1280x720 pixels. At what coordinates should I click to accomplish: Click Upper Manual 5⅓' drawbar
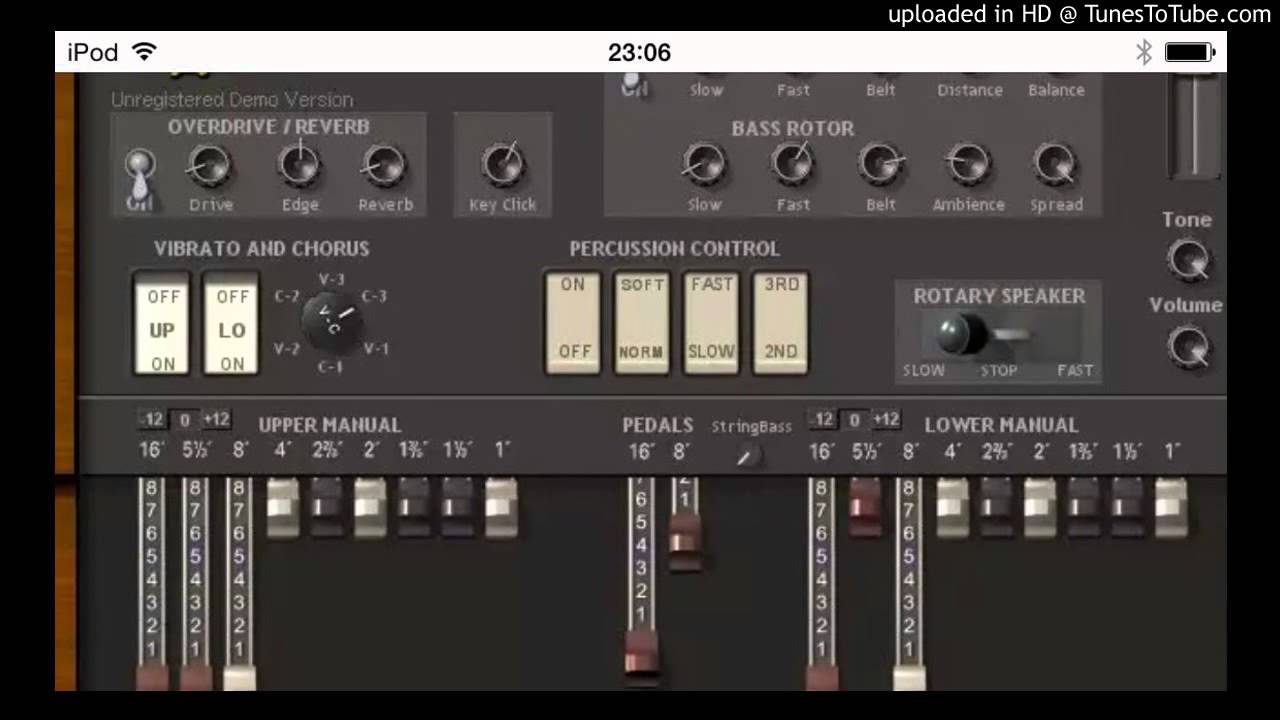coord(195,584)
